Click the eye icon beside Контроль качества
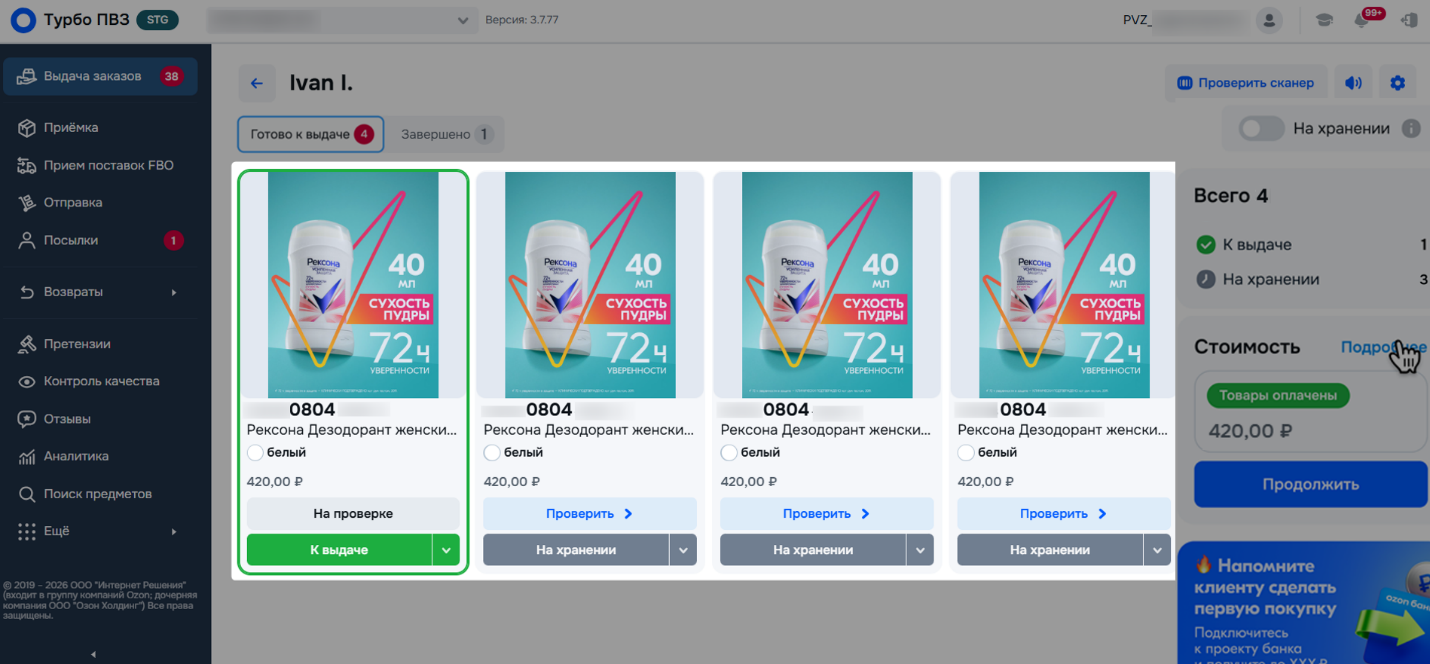1430x664 pixels. [x=27, y=381]
